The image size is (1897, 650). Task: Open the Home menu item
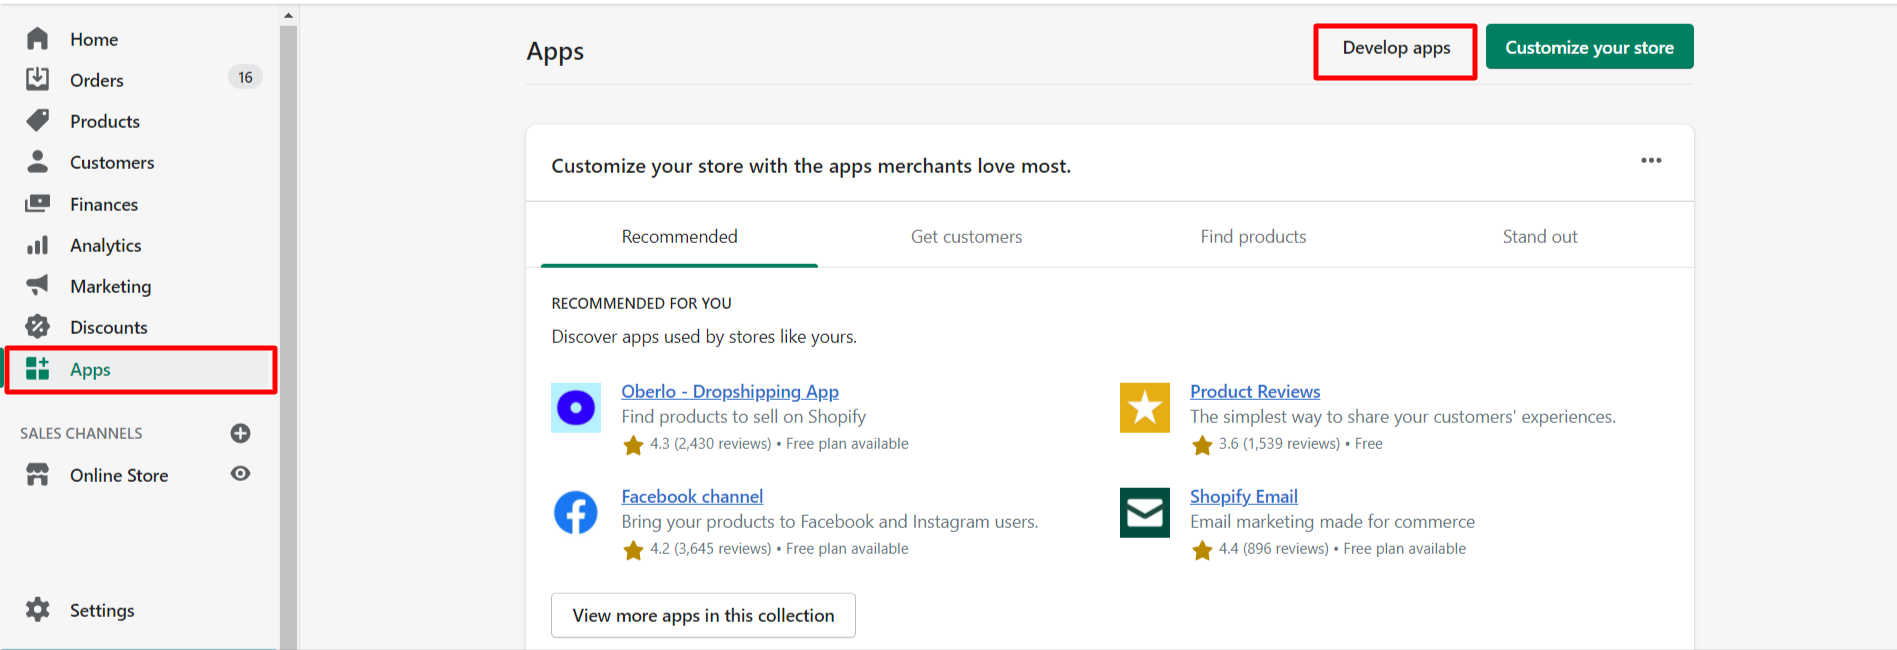coord(94,39)
